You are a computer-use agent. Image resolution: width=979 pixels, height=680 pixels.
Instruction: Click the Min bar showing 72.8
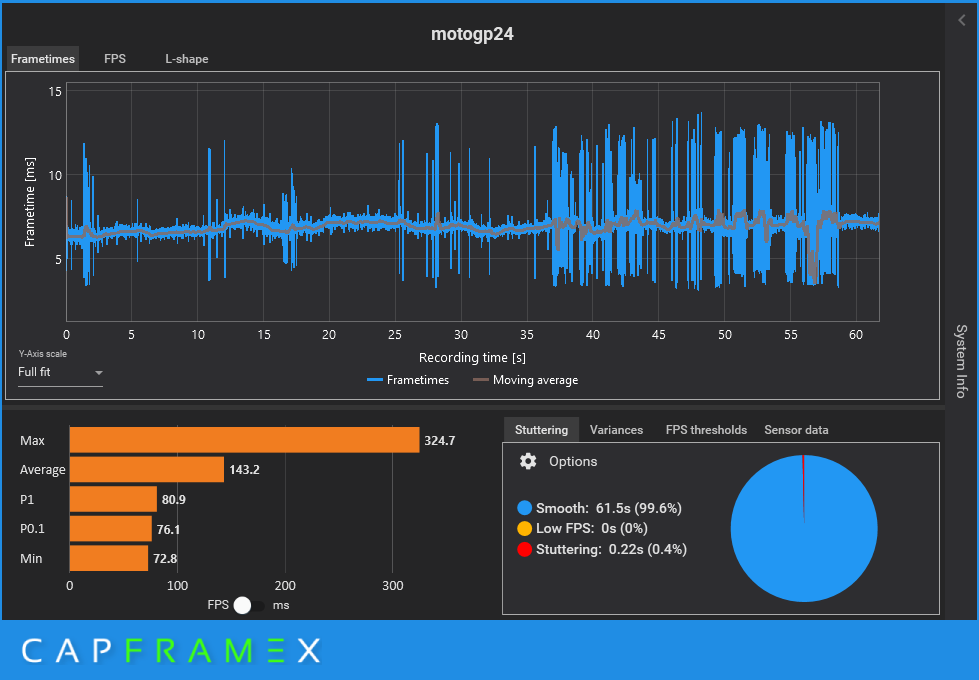(109, 558)
